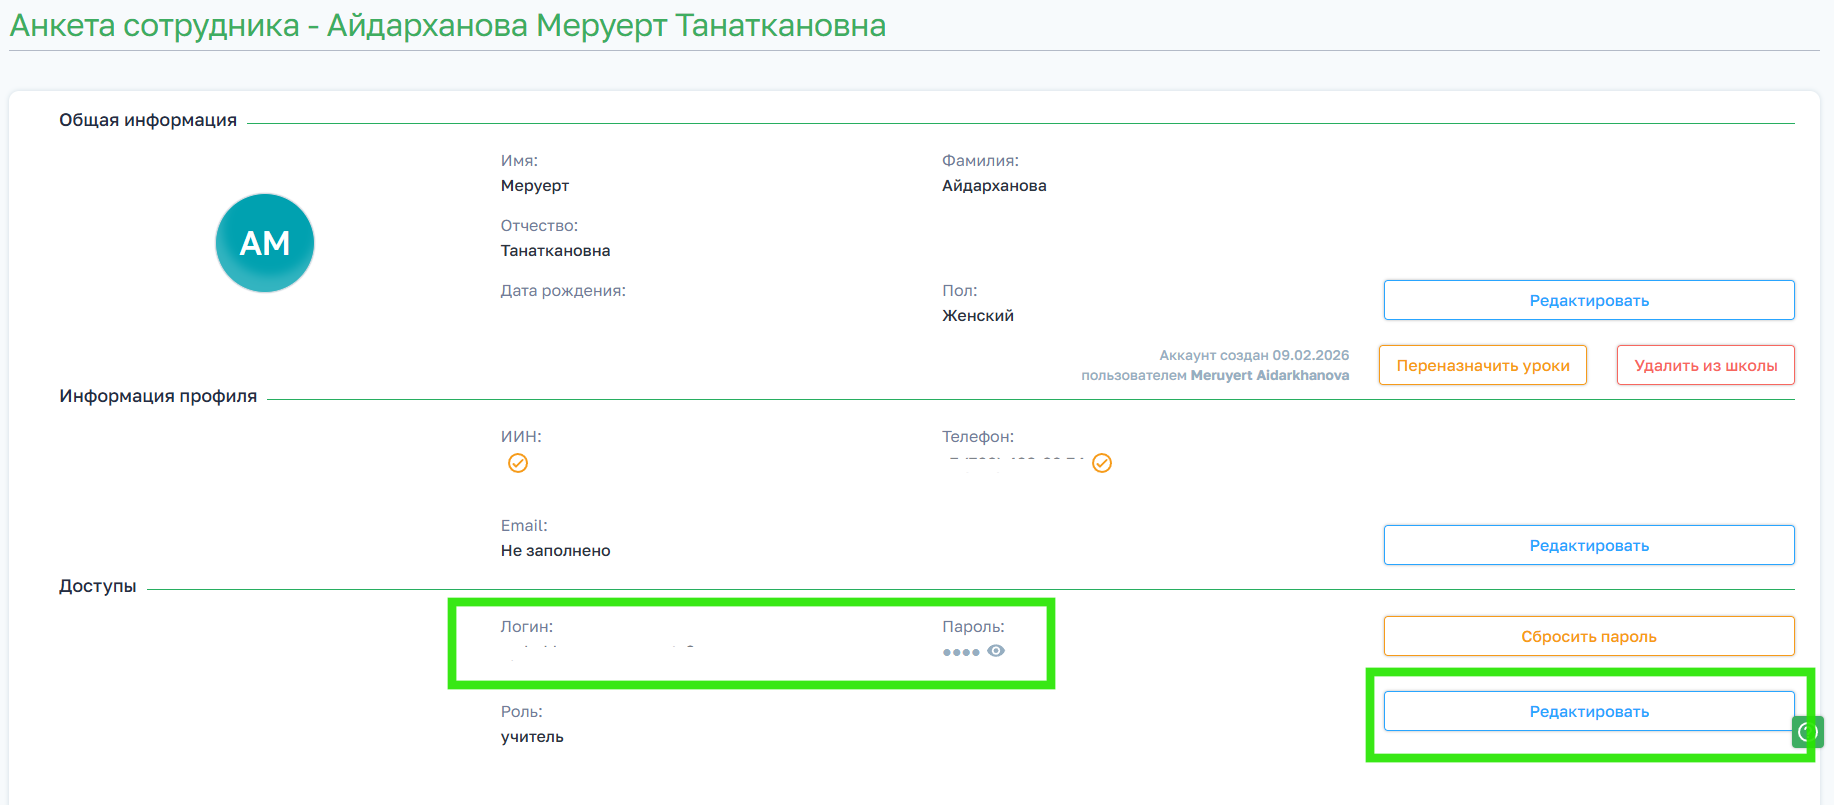Select the Общая информация section header

tap(148, 120)
